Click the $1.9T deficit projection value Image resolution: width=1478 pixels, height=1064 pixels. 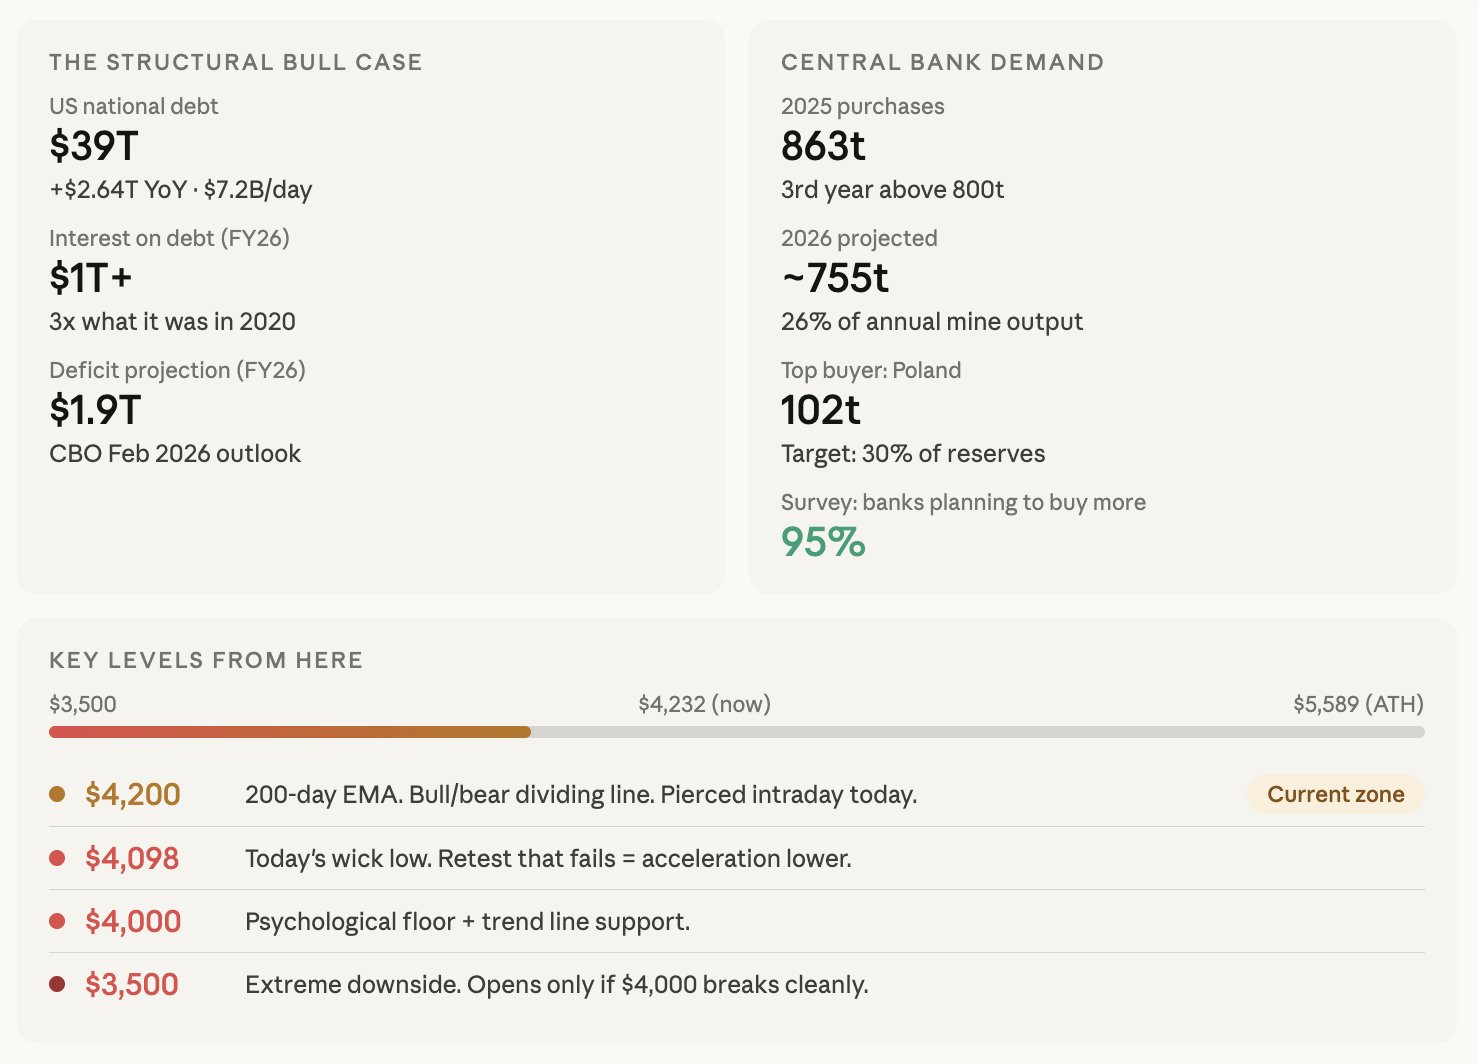coord(96,410)
